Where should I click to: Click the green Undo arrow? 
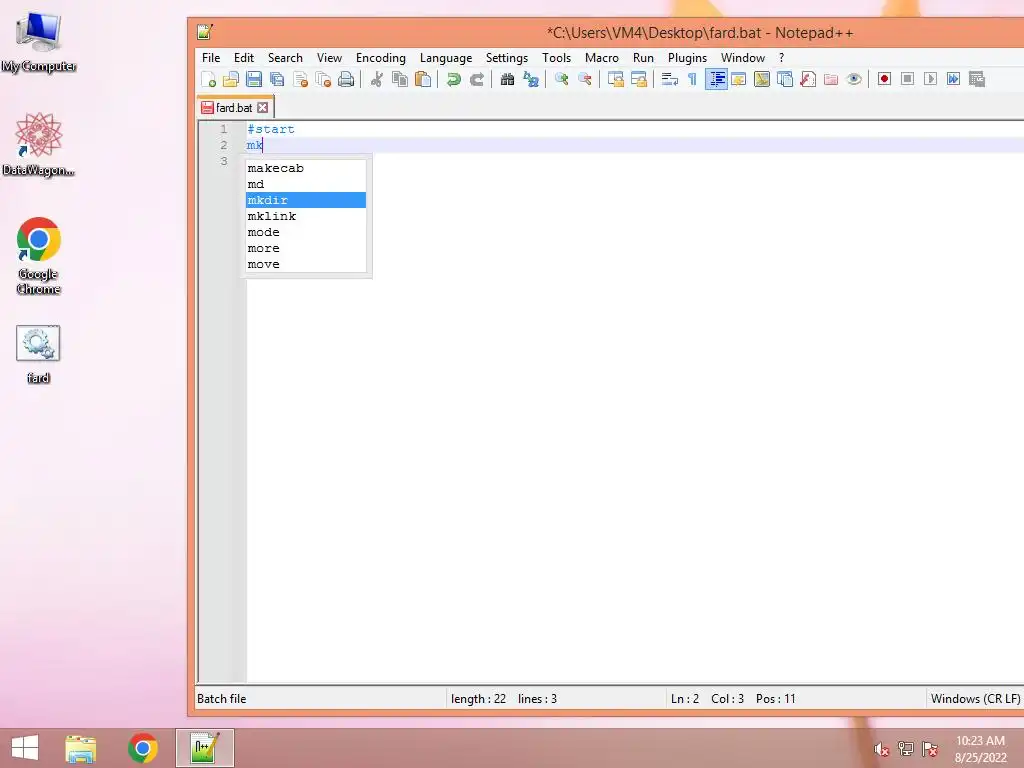(453, 79)
